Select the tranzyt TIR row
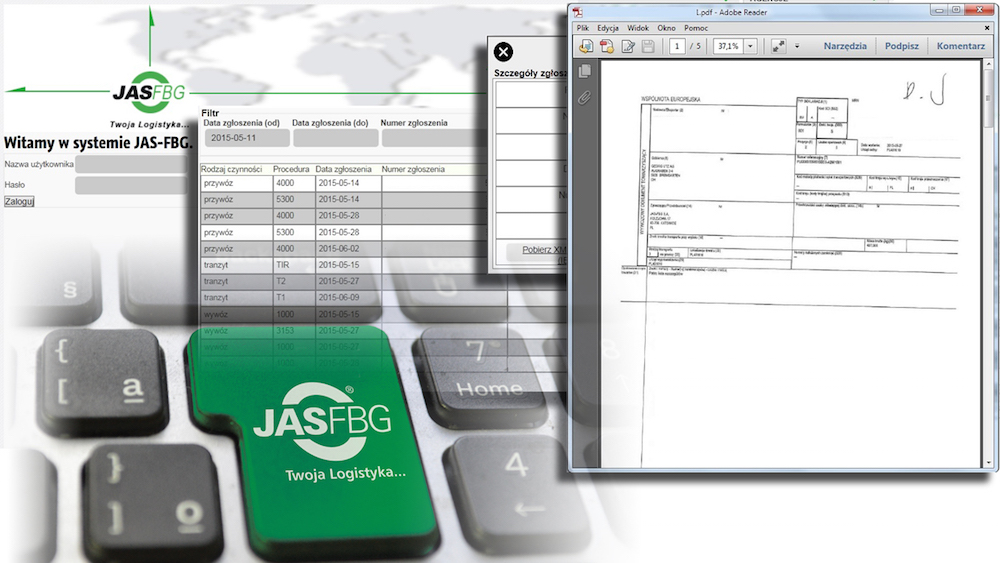Viewport: 1000px width, 563px height. (x=344, y=265)
